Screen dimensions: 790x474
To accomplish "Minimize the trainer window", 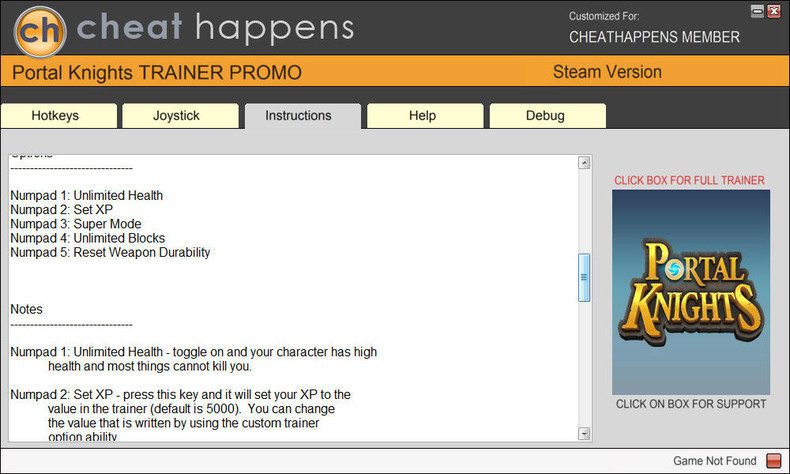I will [757, 11].
